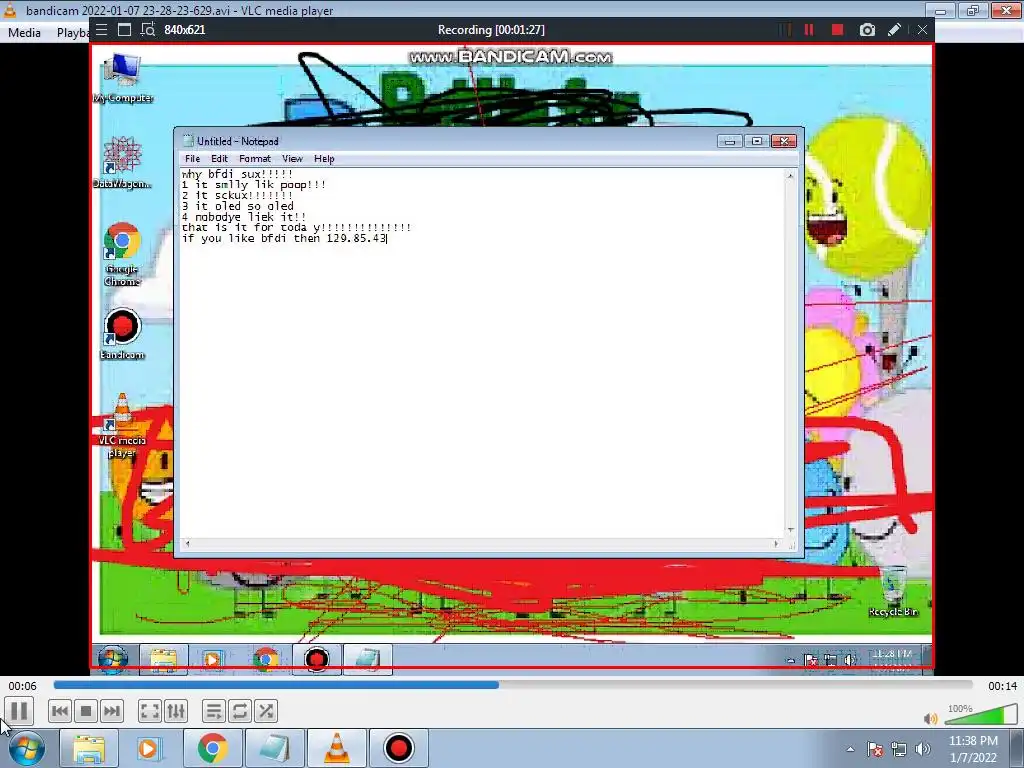Select Bandicam find-window area icon
Image resolution: width=1024 pixels, height=768 pixels.
pos(148,29)
